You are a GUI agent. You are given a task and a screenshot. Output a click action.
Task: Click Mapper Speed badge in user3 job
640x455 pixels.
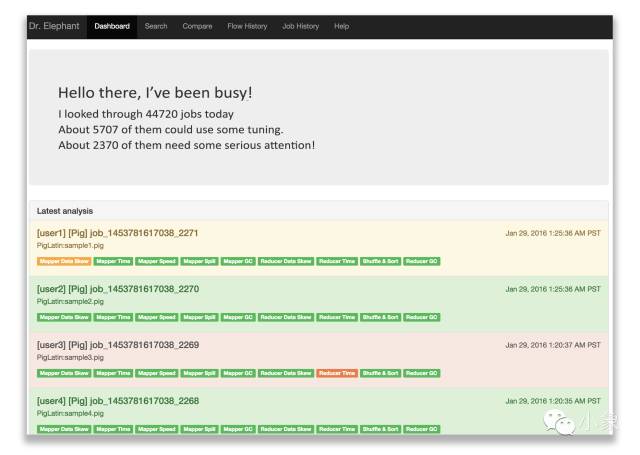[x=157, y=373]
